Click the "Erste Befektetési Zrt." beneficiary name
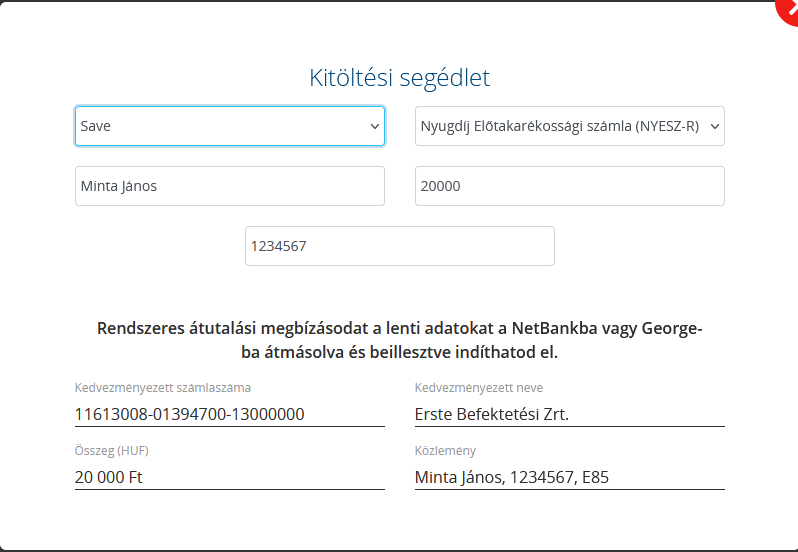798x552 pixels. (492, 414)
